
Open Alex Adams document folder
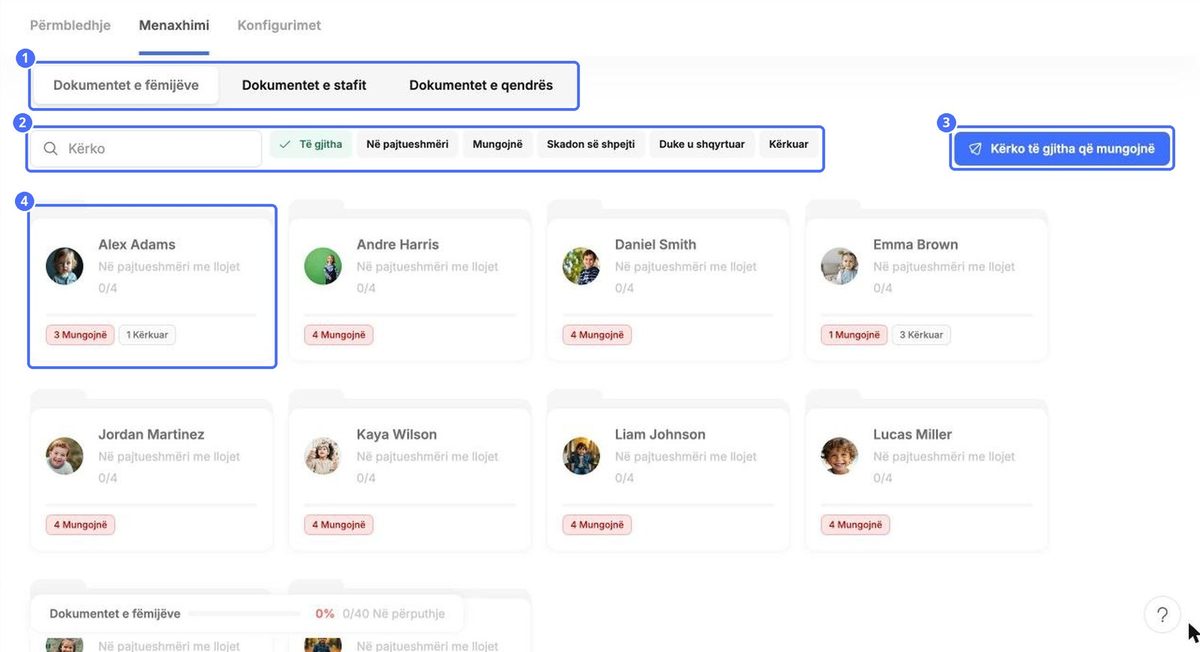pos(152,286)
